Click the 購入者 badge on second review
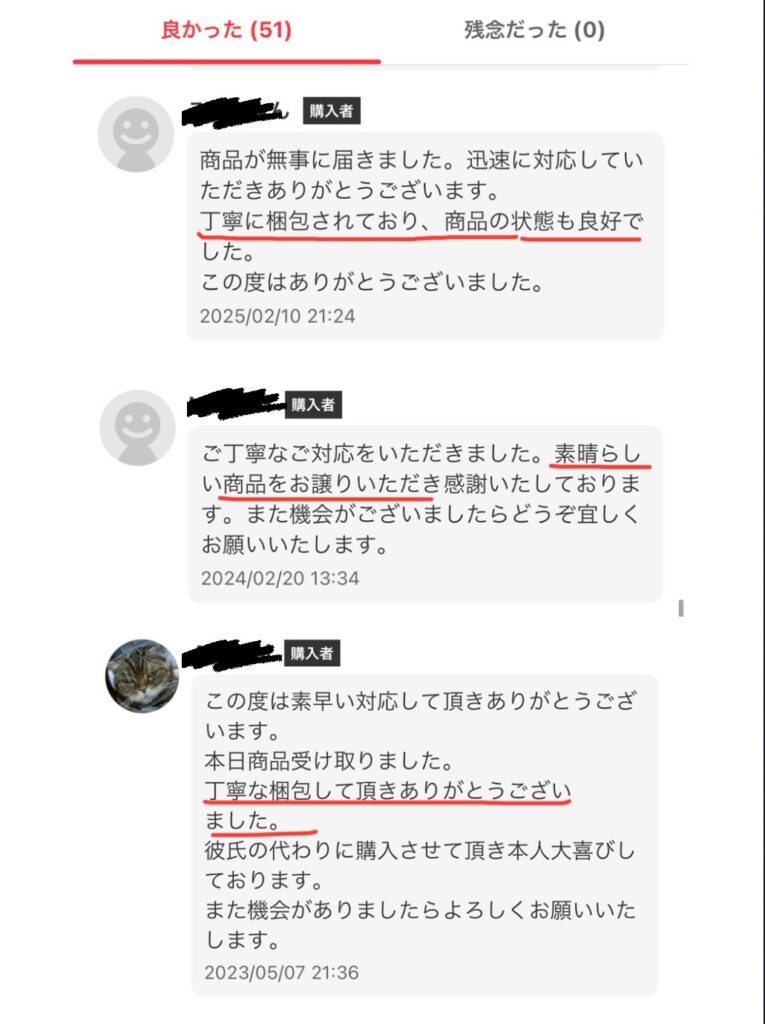This screenshot has height=1024, width=765. point(313,404)
